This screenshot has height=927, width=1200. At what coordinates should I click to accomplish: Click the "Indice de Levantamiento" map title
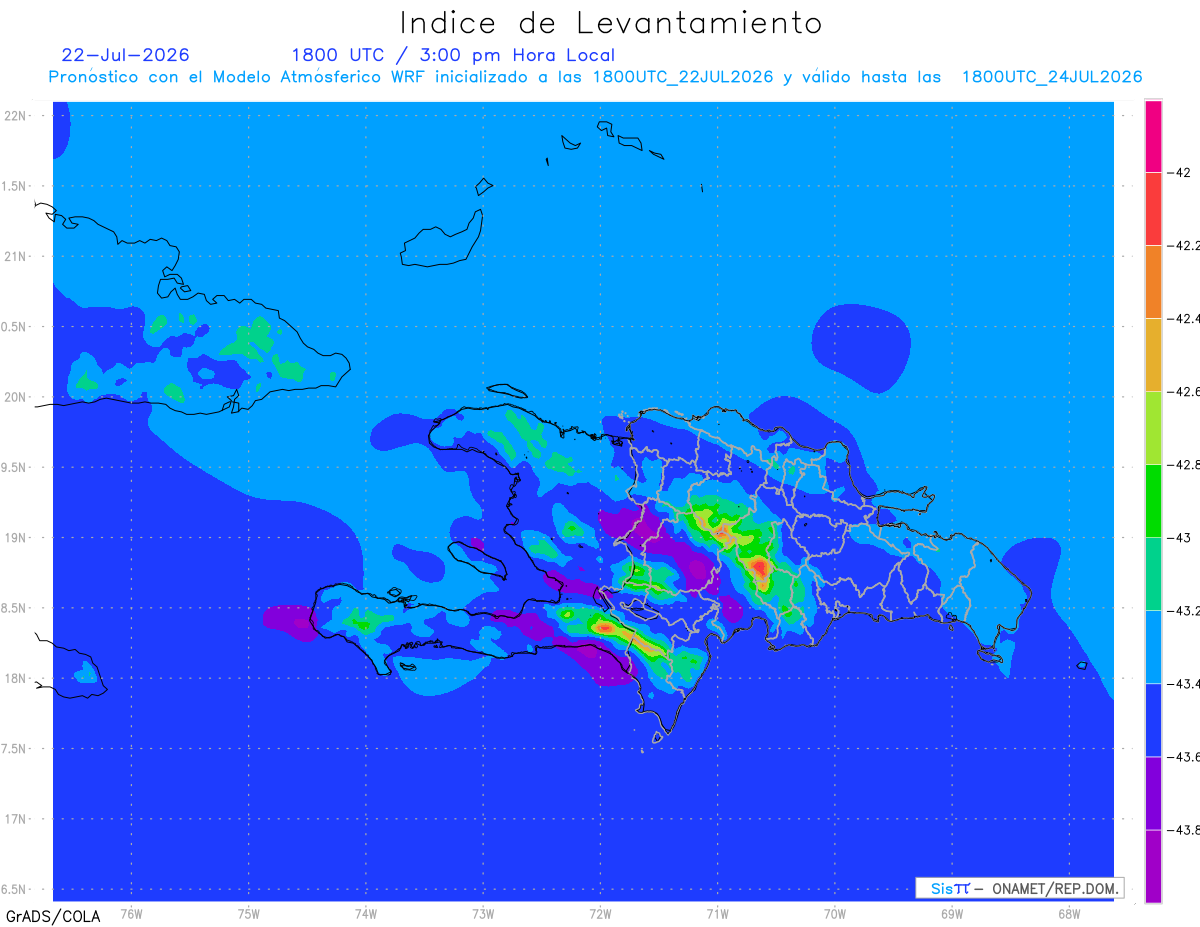coord(611,23)
